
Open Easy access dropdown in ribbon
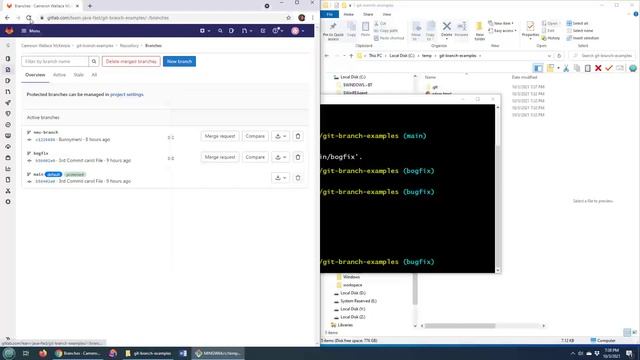tap(502, 31)
